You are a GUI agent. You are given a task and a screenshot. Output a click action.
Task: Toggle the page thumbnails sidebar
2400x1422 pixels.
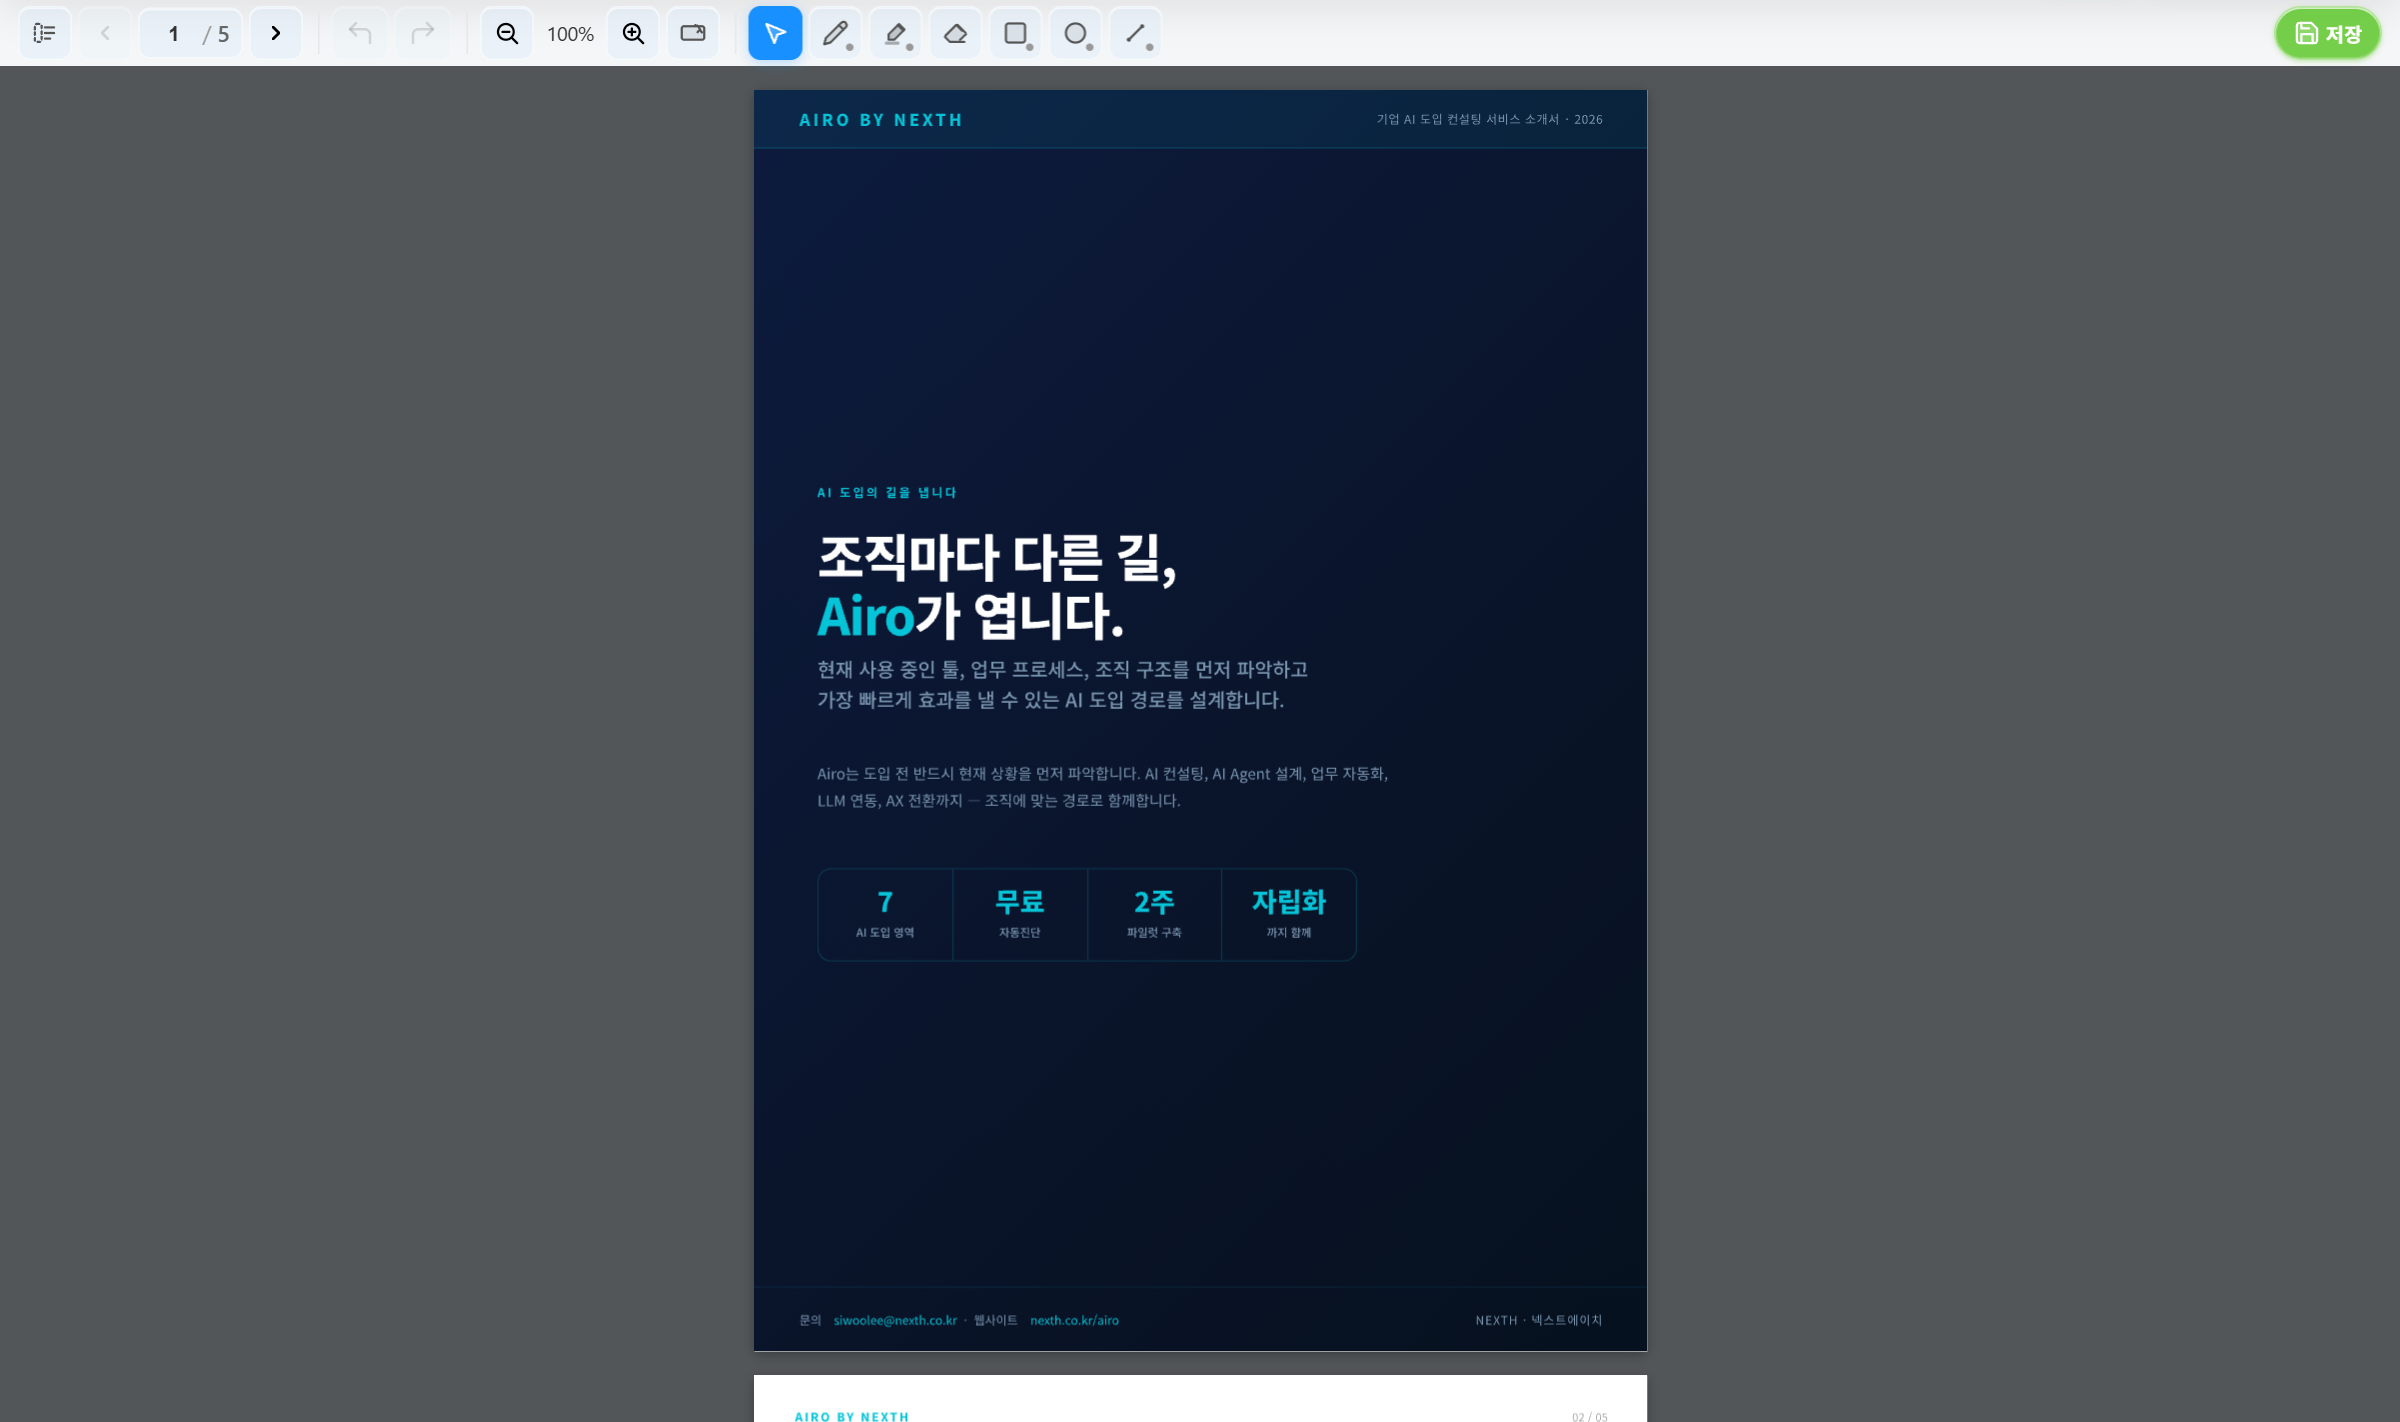tap(44, 33)
